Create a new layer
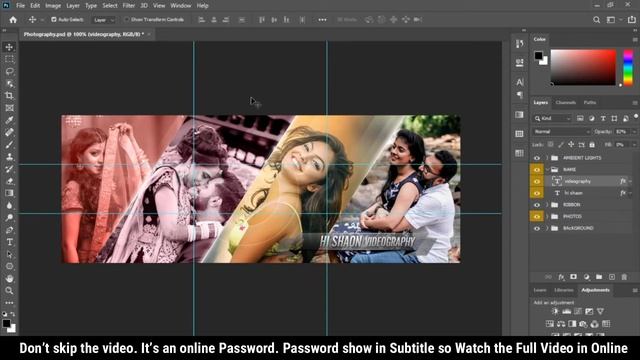 611,277
